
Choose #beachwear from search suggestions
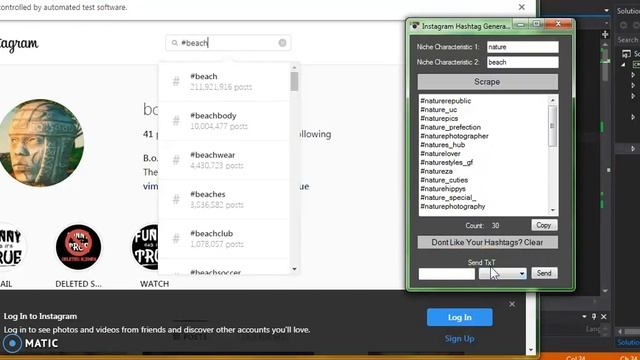pyautogui.click(x=223, y=160)
